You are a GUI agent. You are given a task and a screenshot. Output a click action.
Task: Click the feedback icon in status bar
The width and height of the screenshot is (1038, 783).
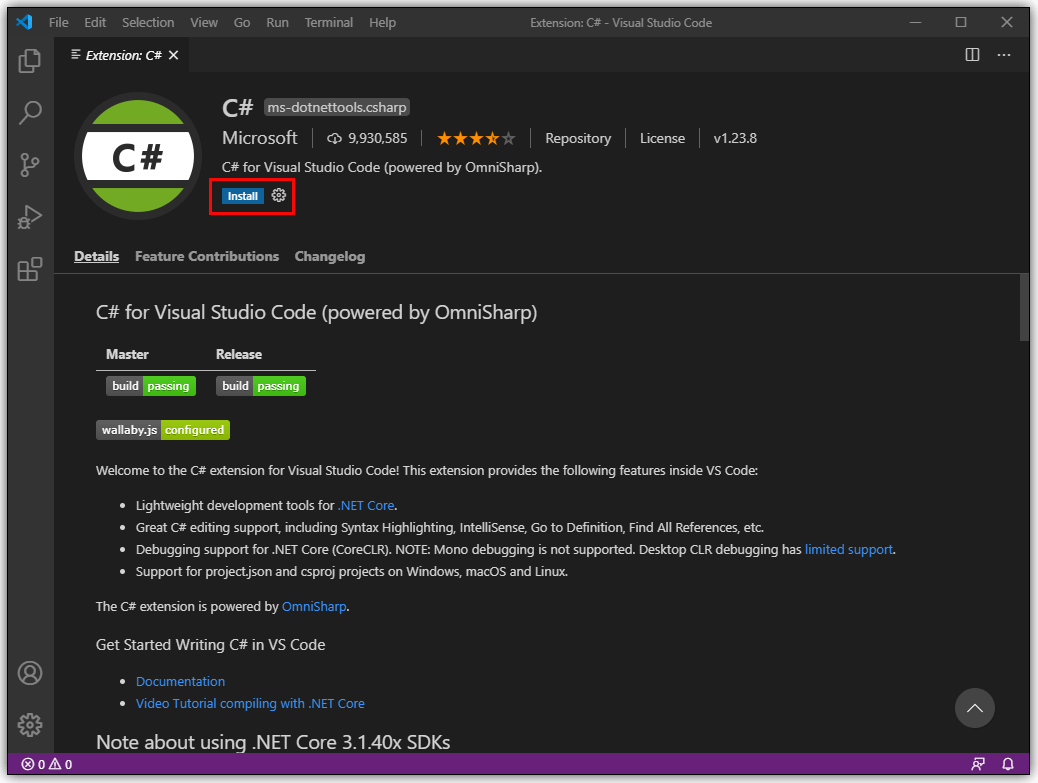click(x=978, y=764)
